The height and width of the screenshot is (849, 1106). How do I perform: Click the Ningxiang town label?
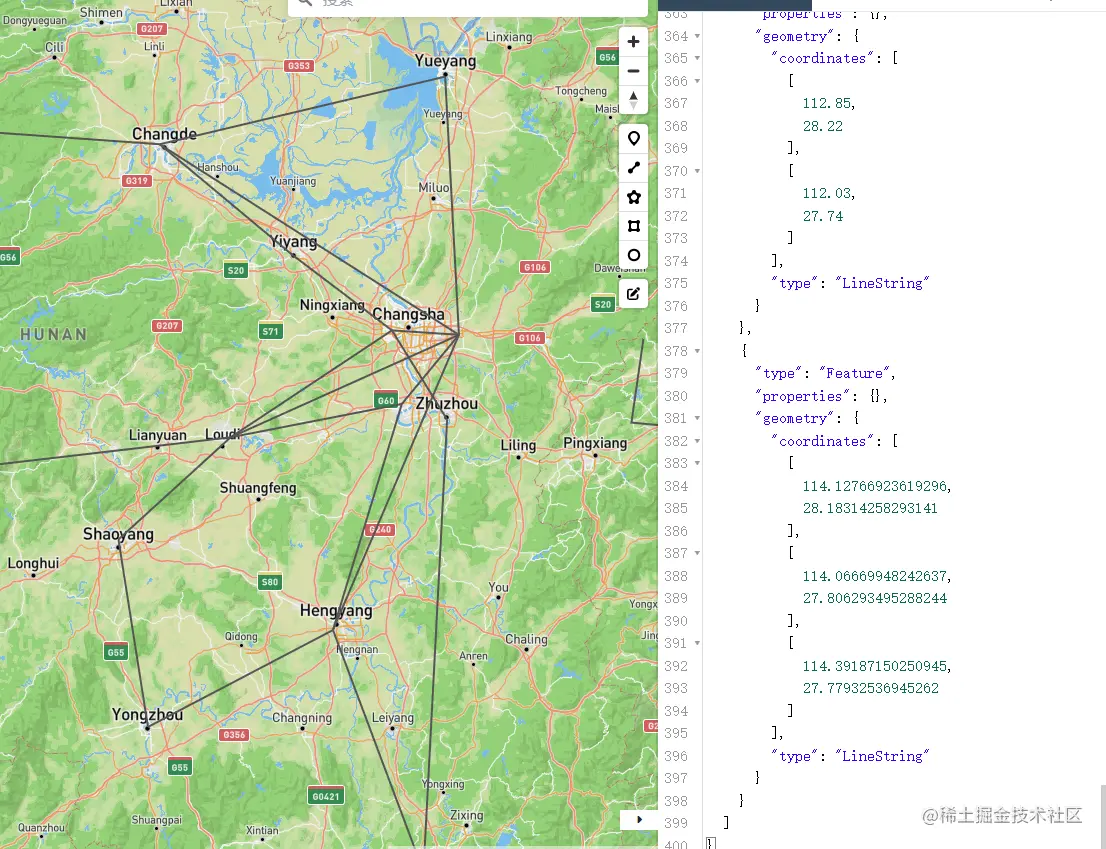332,305
